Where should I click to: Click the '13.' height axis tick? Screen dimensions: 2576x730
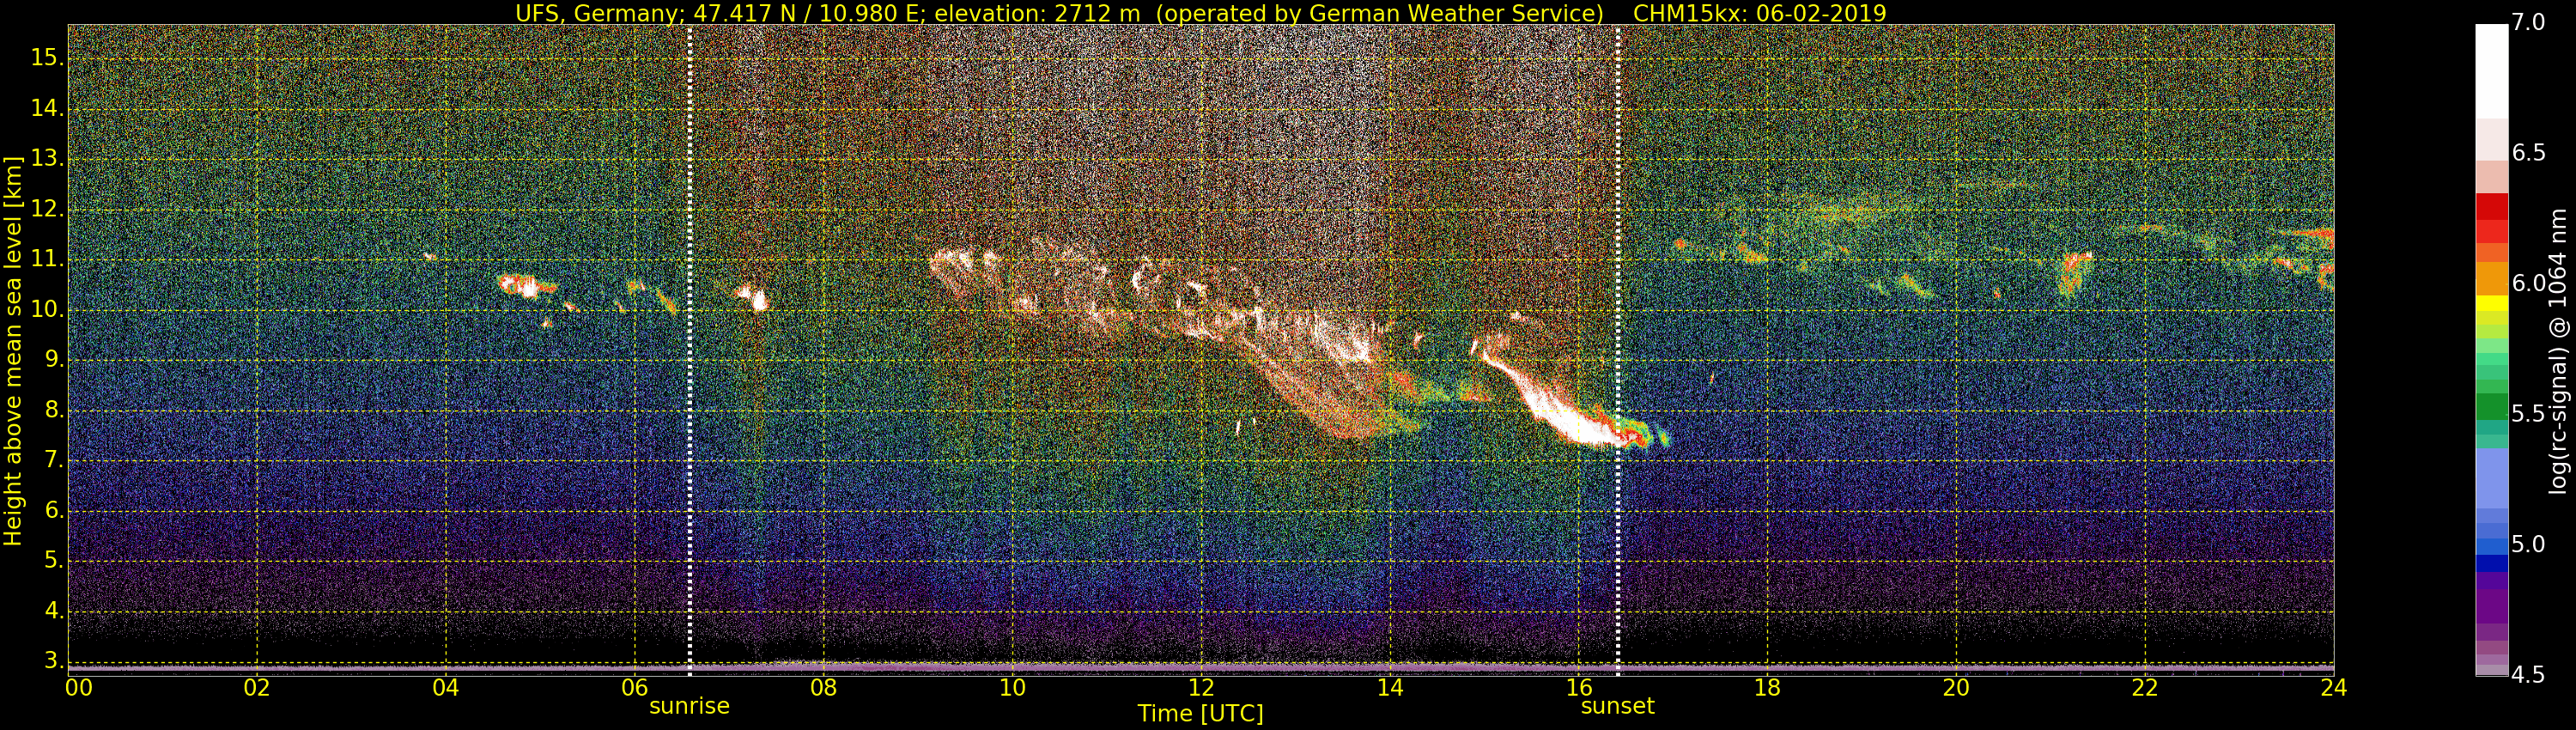(47, 159)
